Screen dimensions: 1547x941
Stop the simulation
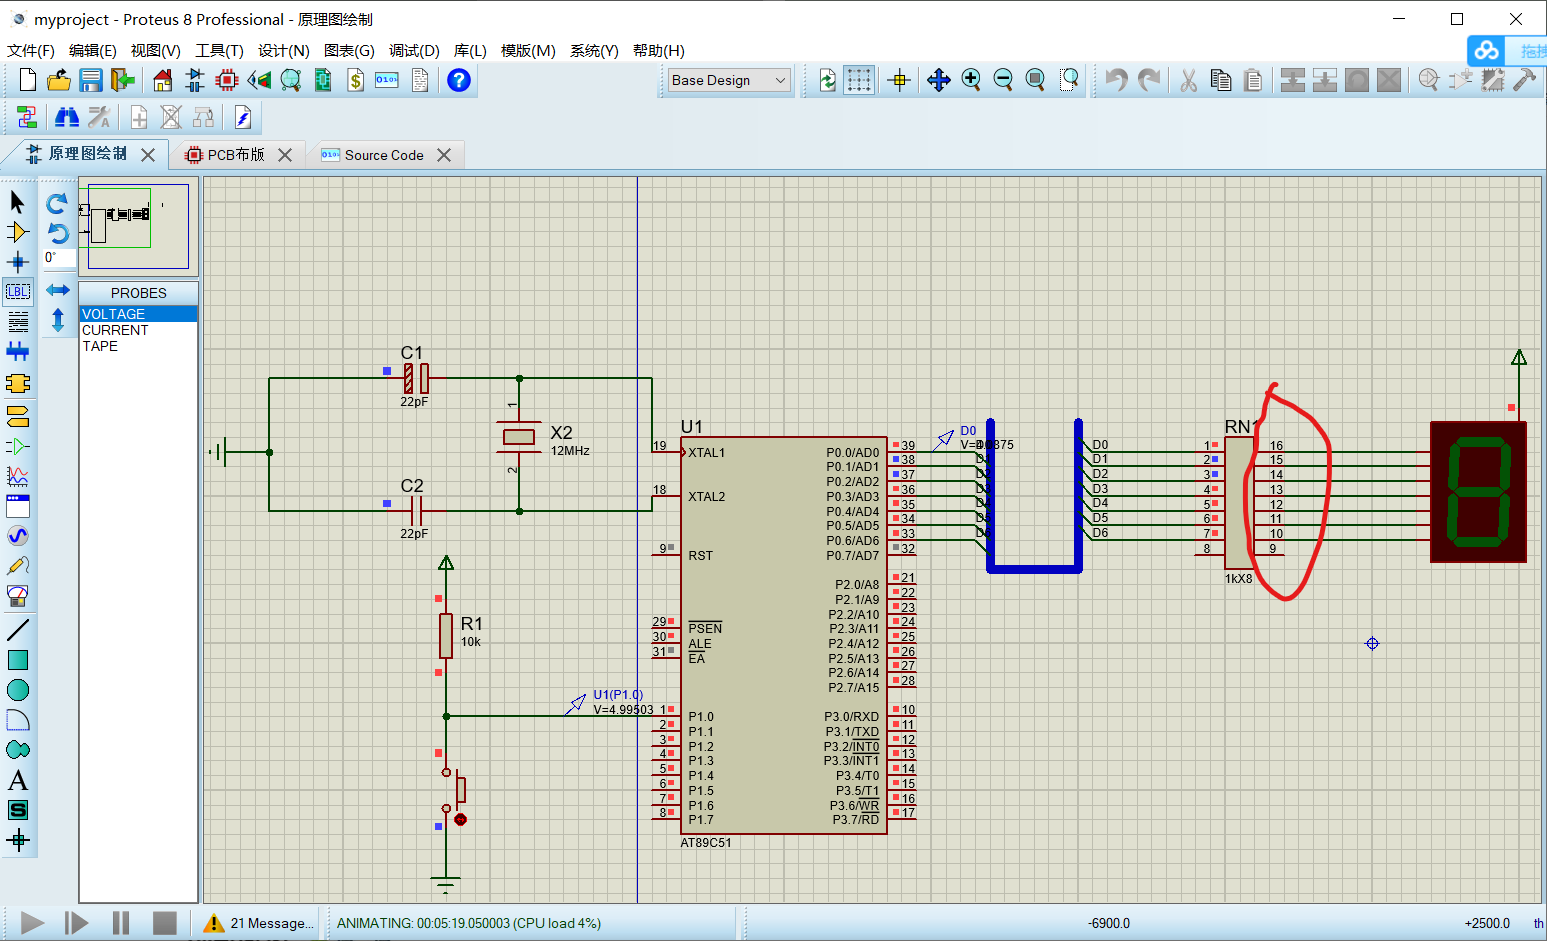pyautogui.click(x=165, y=922)
